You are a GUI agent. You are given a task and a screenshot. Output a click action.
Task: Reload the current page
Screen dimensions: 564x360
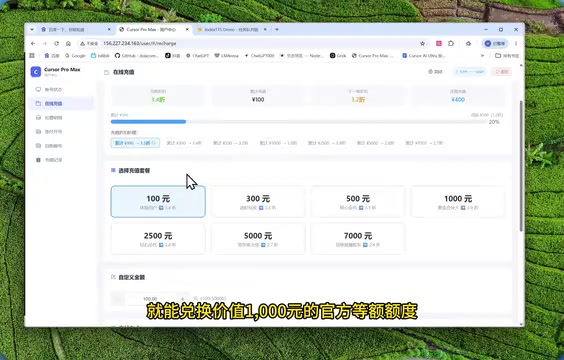(x=56, y=44)
